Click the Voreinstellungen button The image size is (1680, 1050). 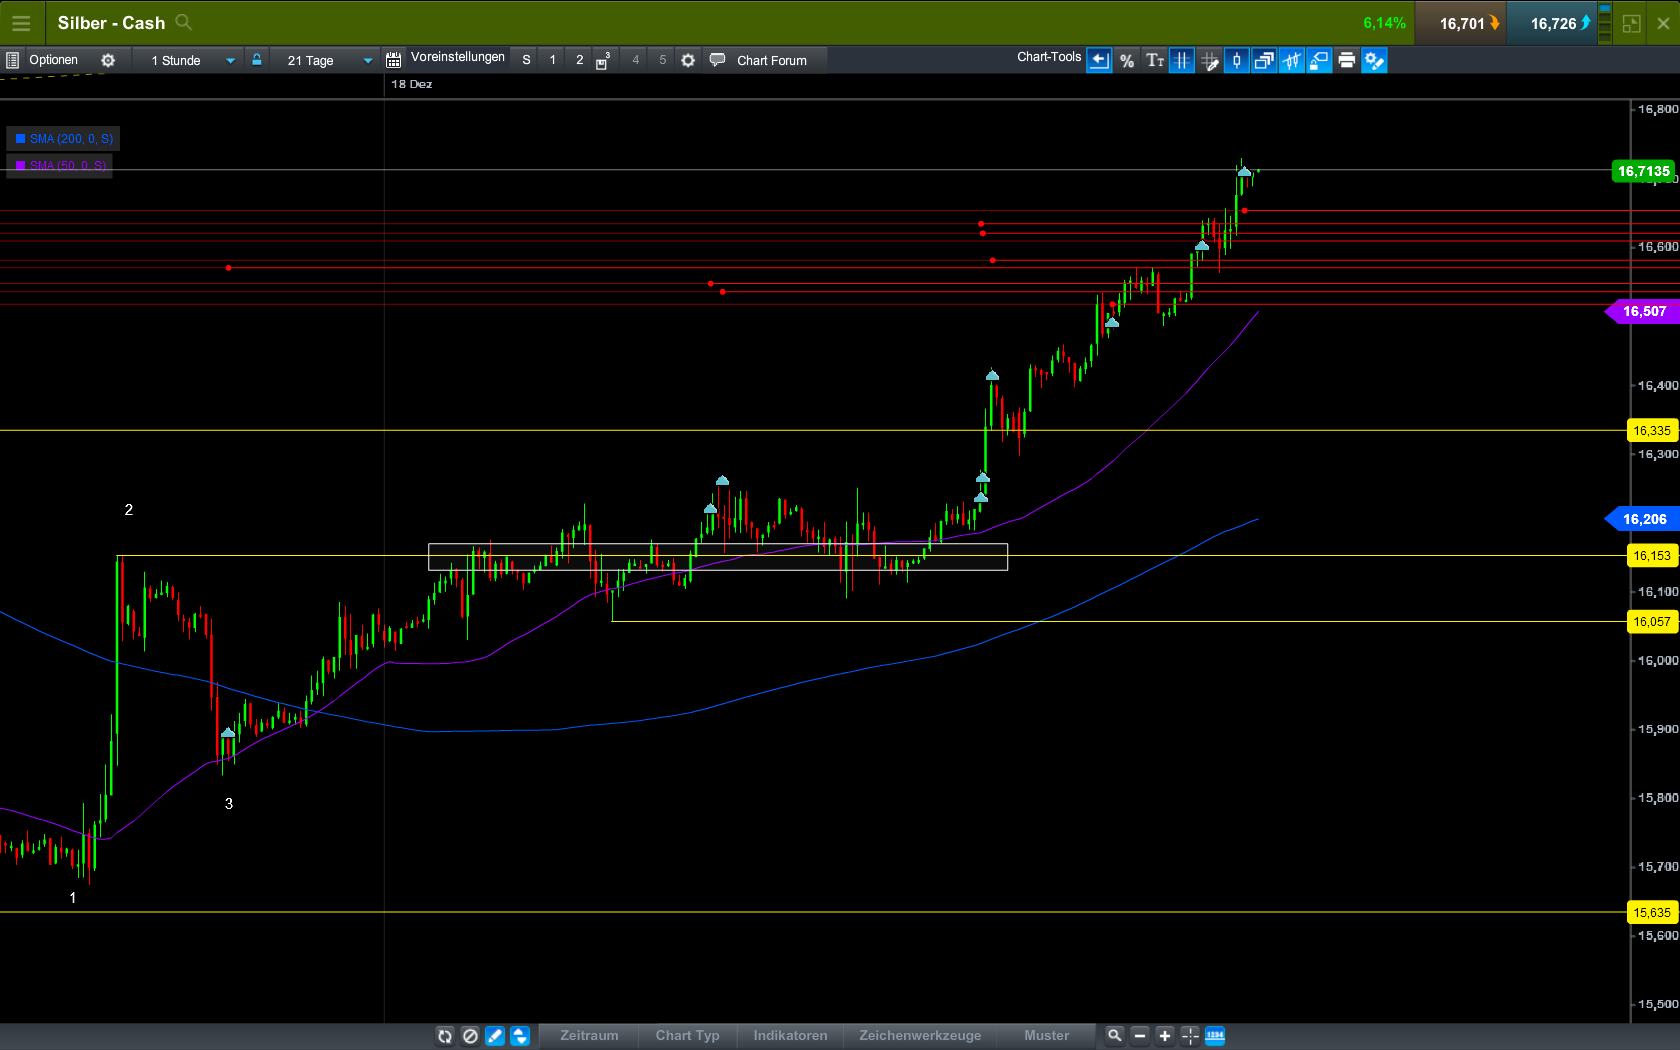click(457, 57)
